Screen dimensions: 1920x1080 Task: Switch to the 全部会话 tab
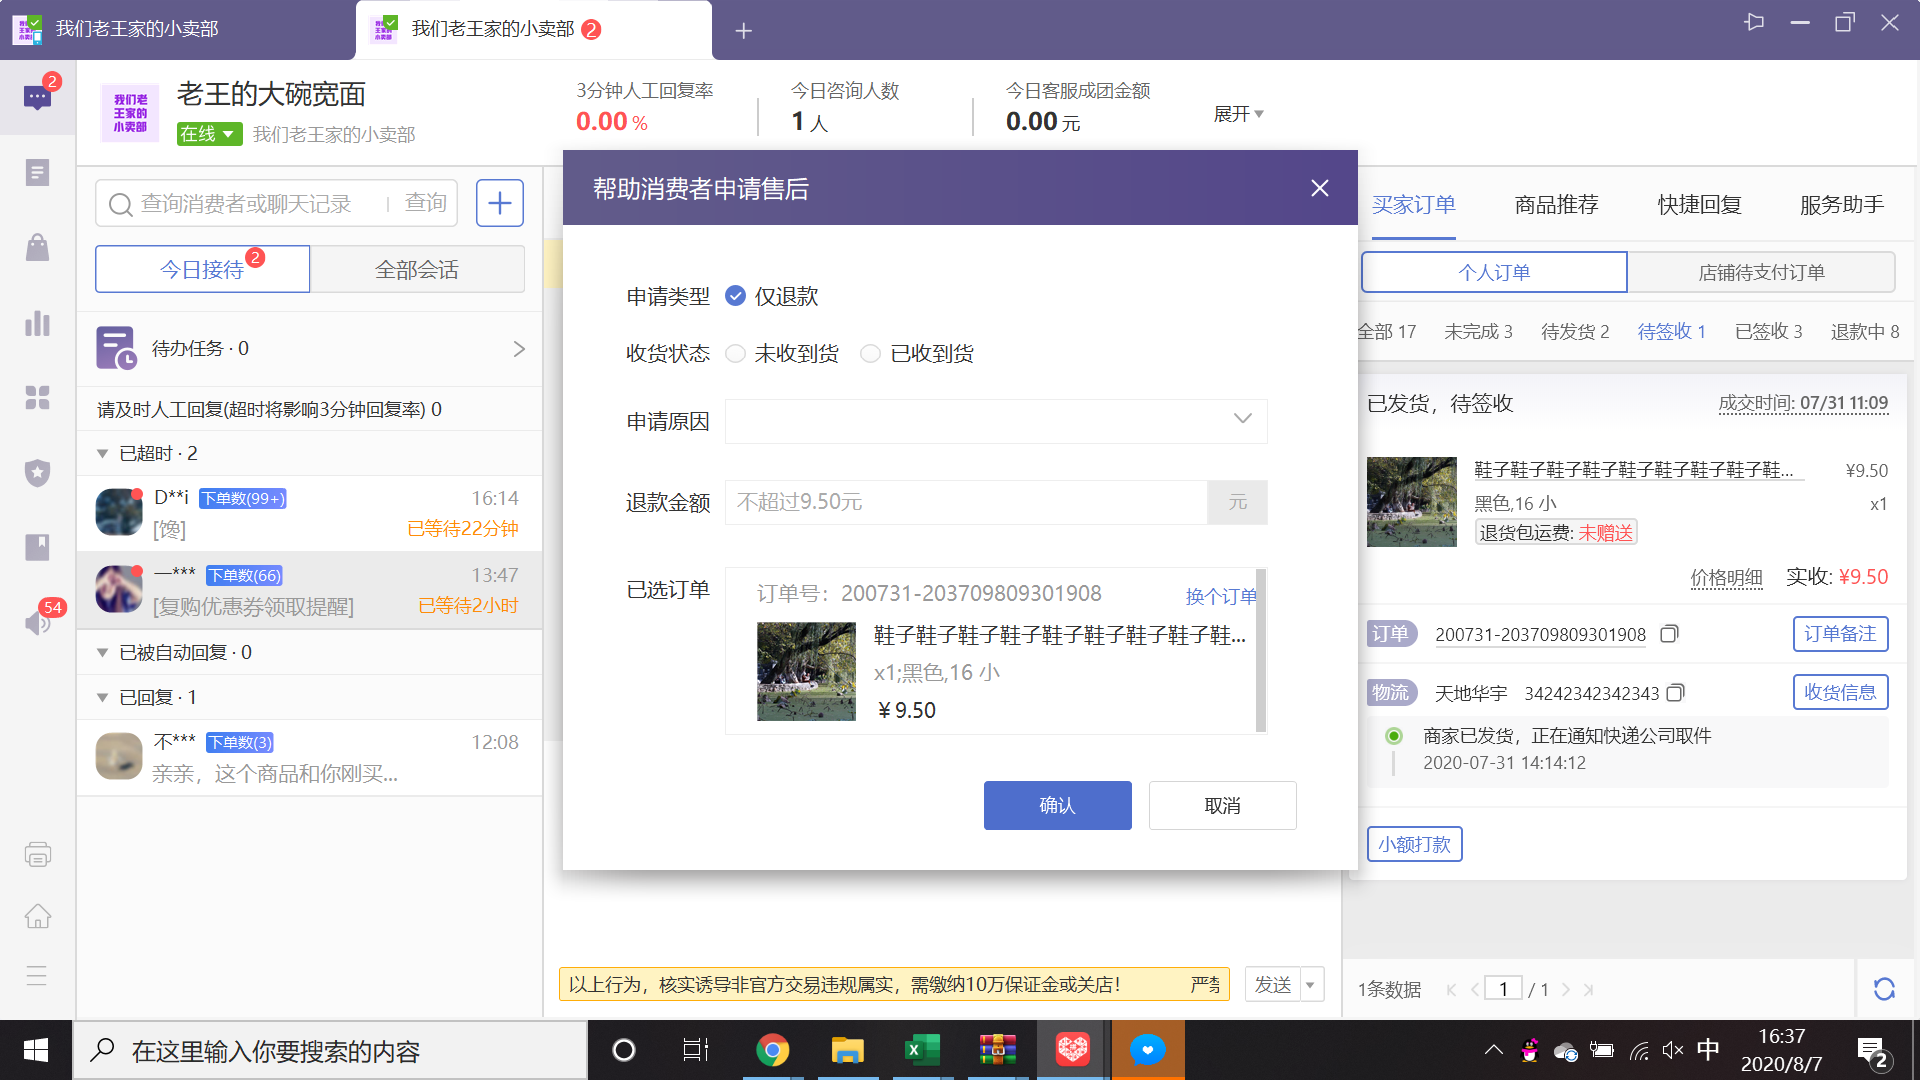417,270
